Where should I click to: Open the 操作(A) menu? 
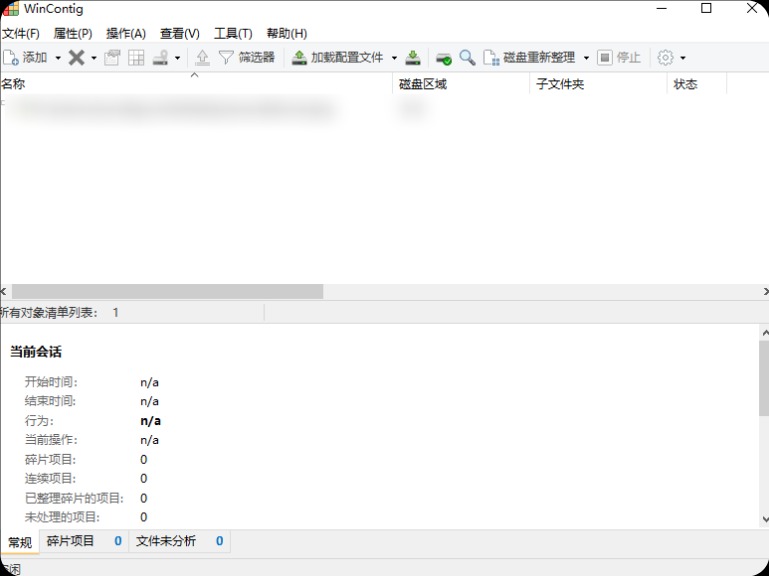[126, 33]
